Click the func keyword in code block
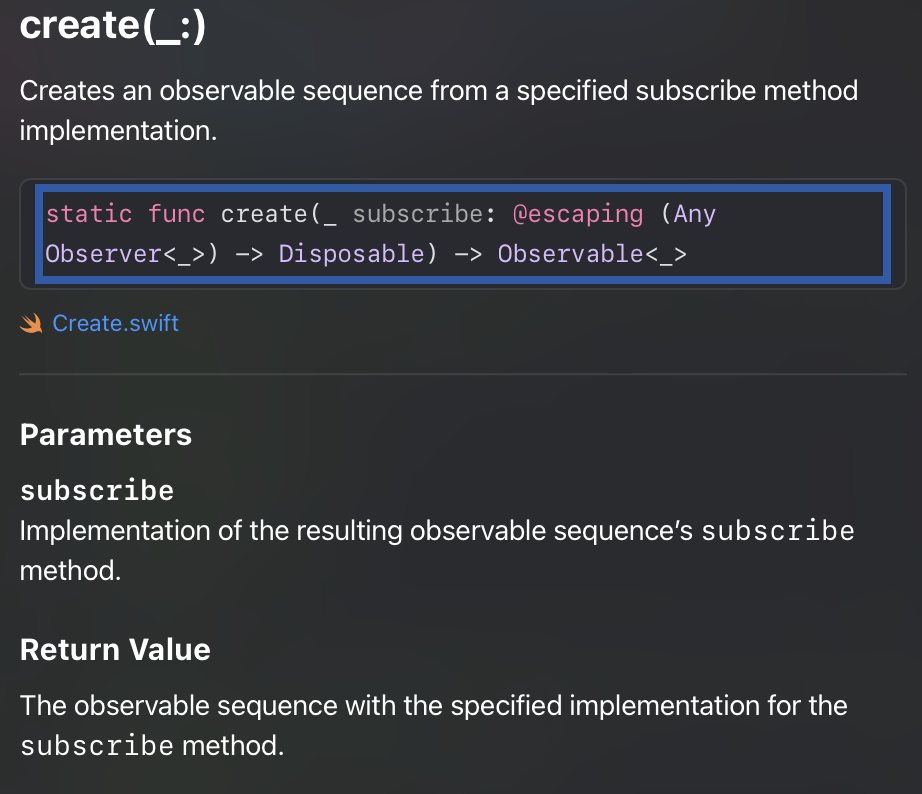This screenshot has height=794, width=922. click(x=176, y=214)
